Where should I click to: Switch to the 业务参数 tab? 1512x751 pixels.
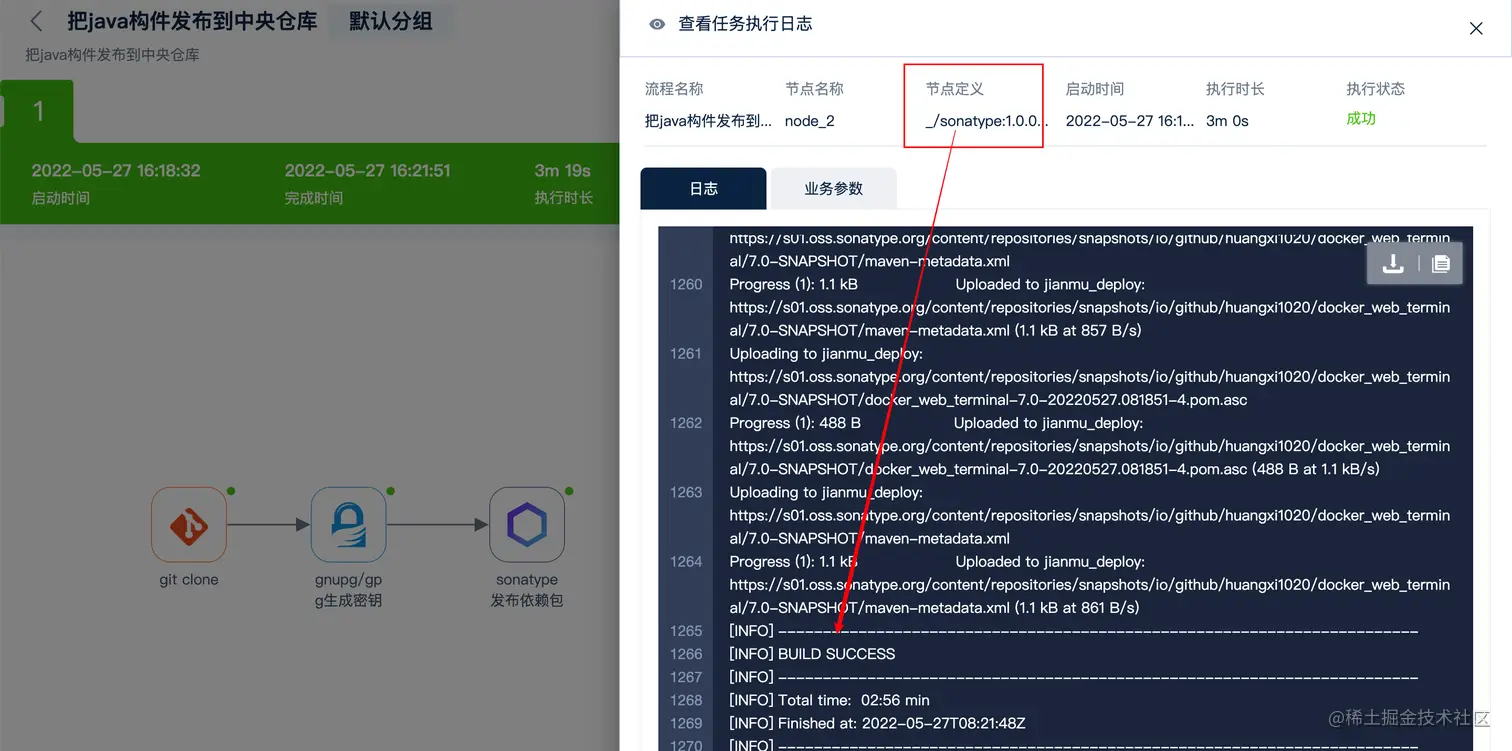pos(833,188)
